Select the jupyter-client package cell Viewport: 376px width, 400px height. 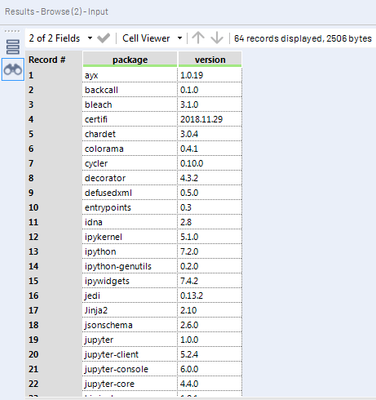(130, 354)
